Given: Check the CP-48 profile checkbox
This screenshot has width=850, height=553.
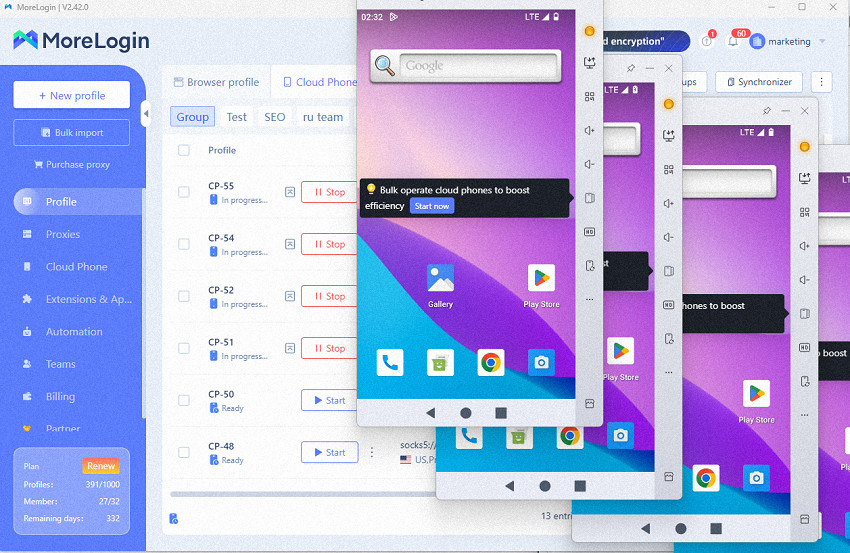Looking at the screenshot, I should click(184, 452).
